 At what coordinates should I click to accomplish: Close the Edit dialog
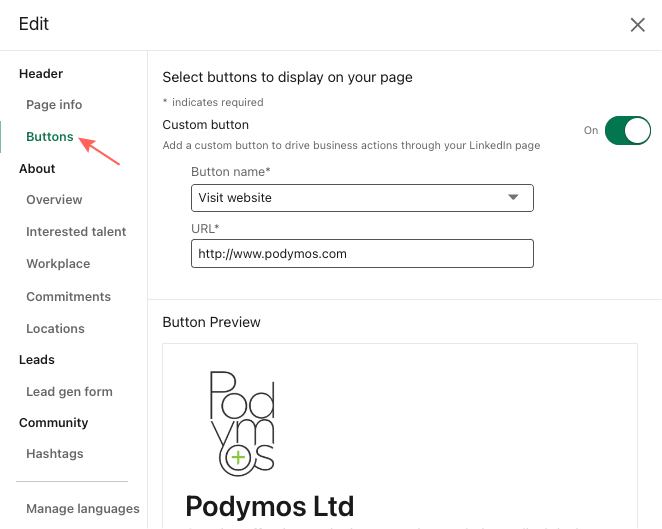637,25
